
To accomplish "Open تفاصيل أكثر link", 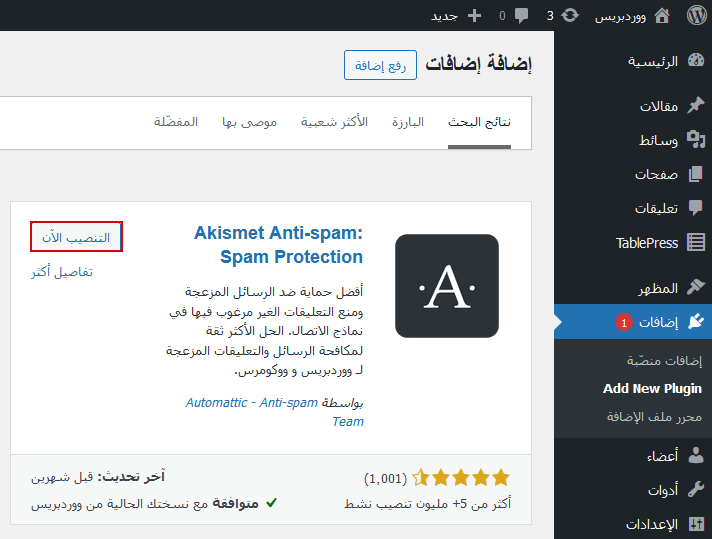I will 62,272.
